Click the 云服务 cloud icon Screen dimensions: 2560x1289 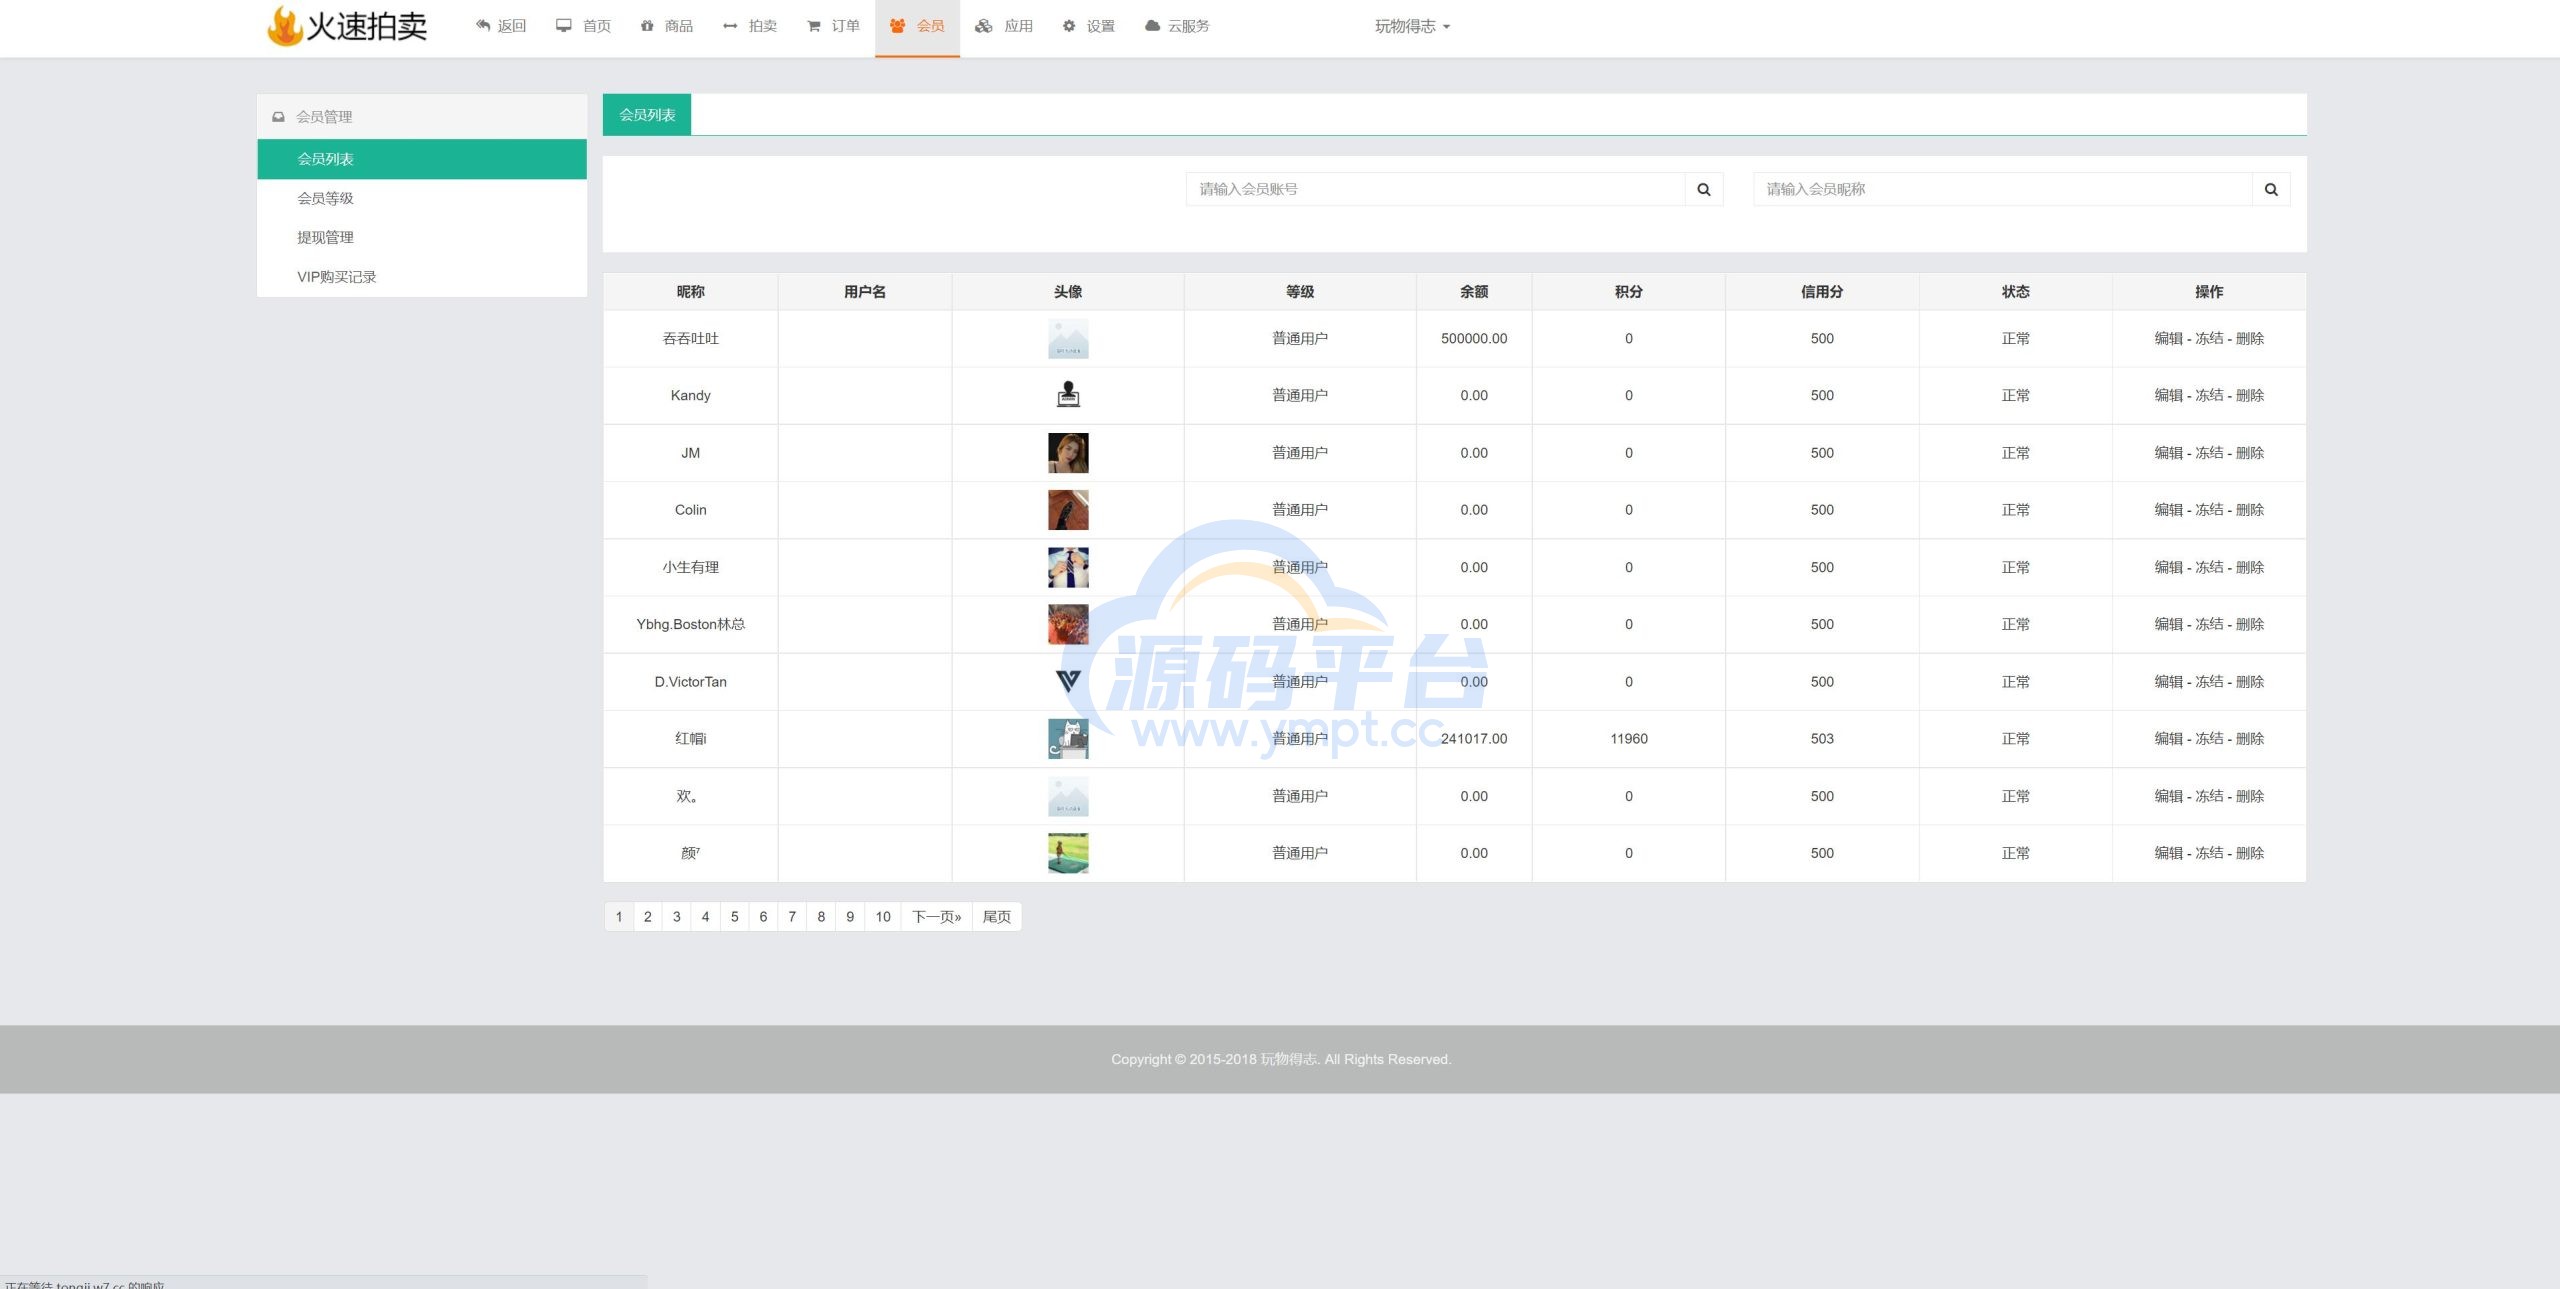pos(1152,26)
